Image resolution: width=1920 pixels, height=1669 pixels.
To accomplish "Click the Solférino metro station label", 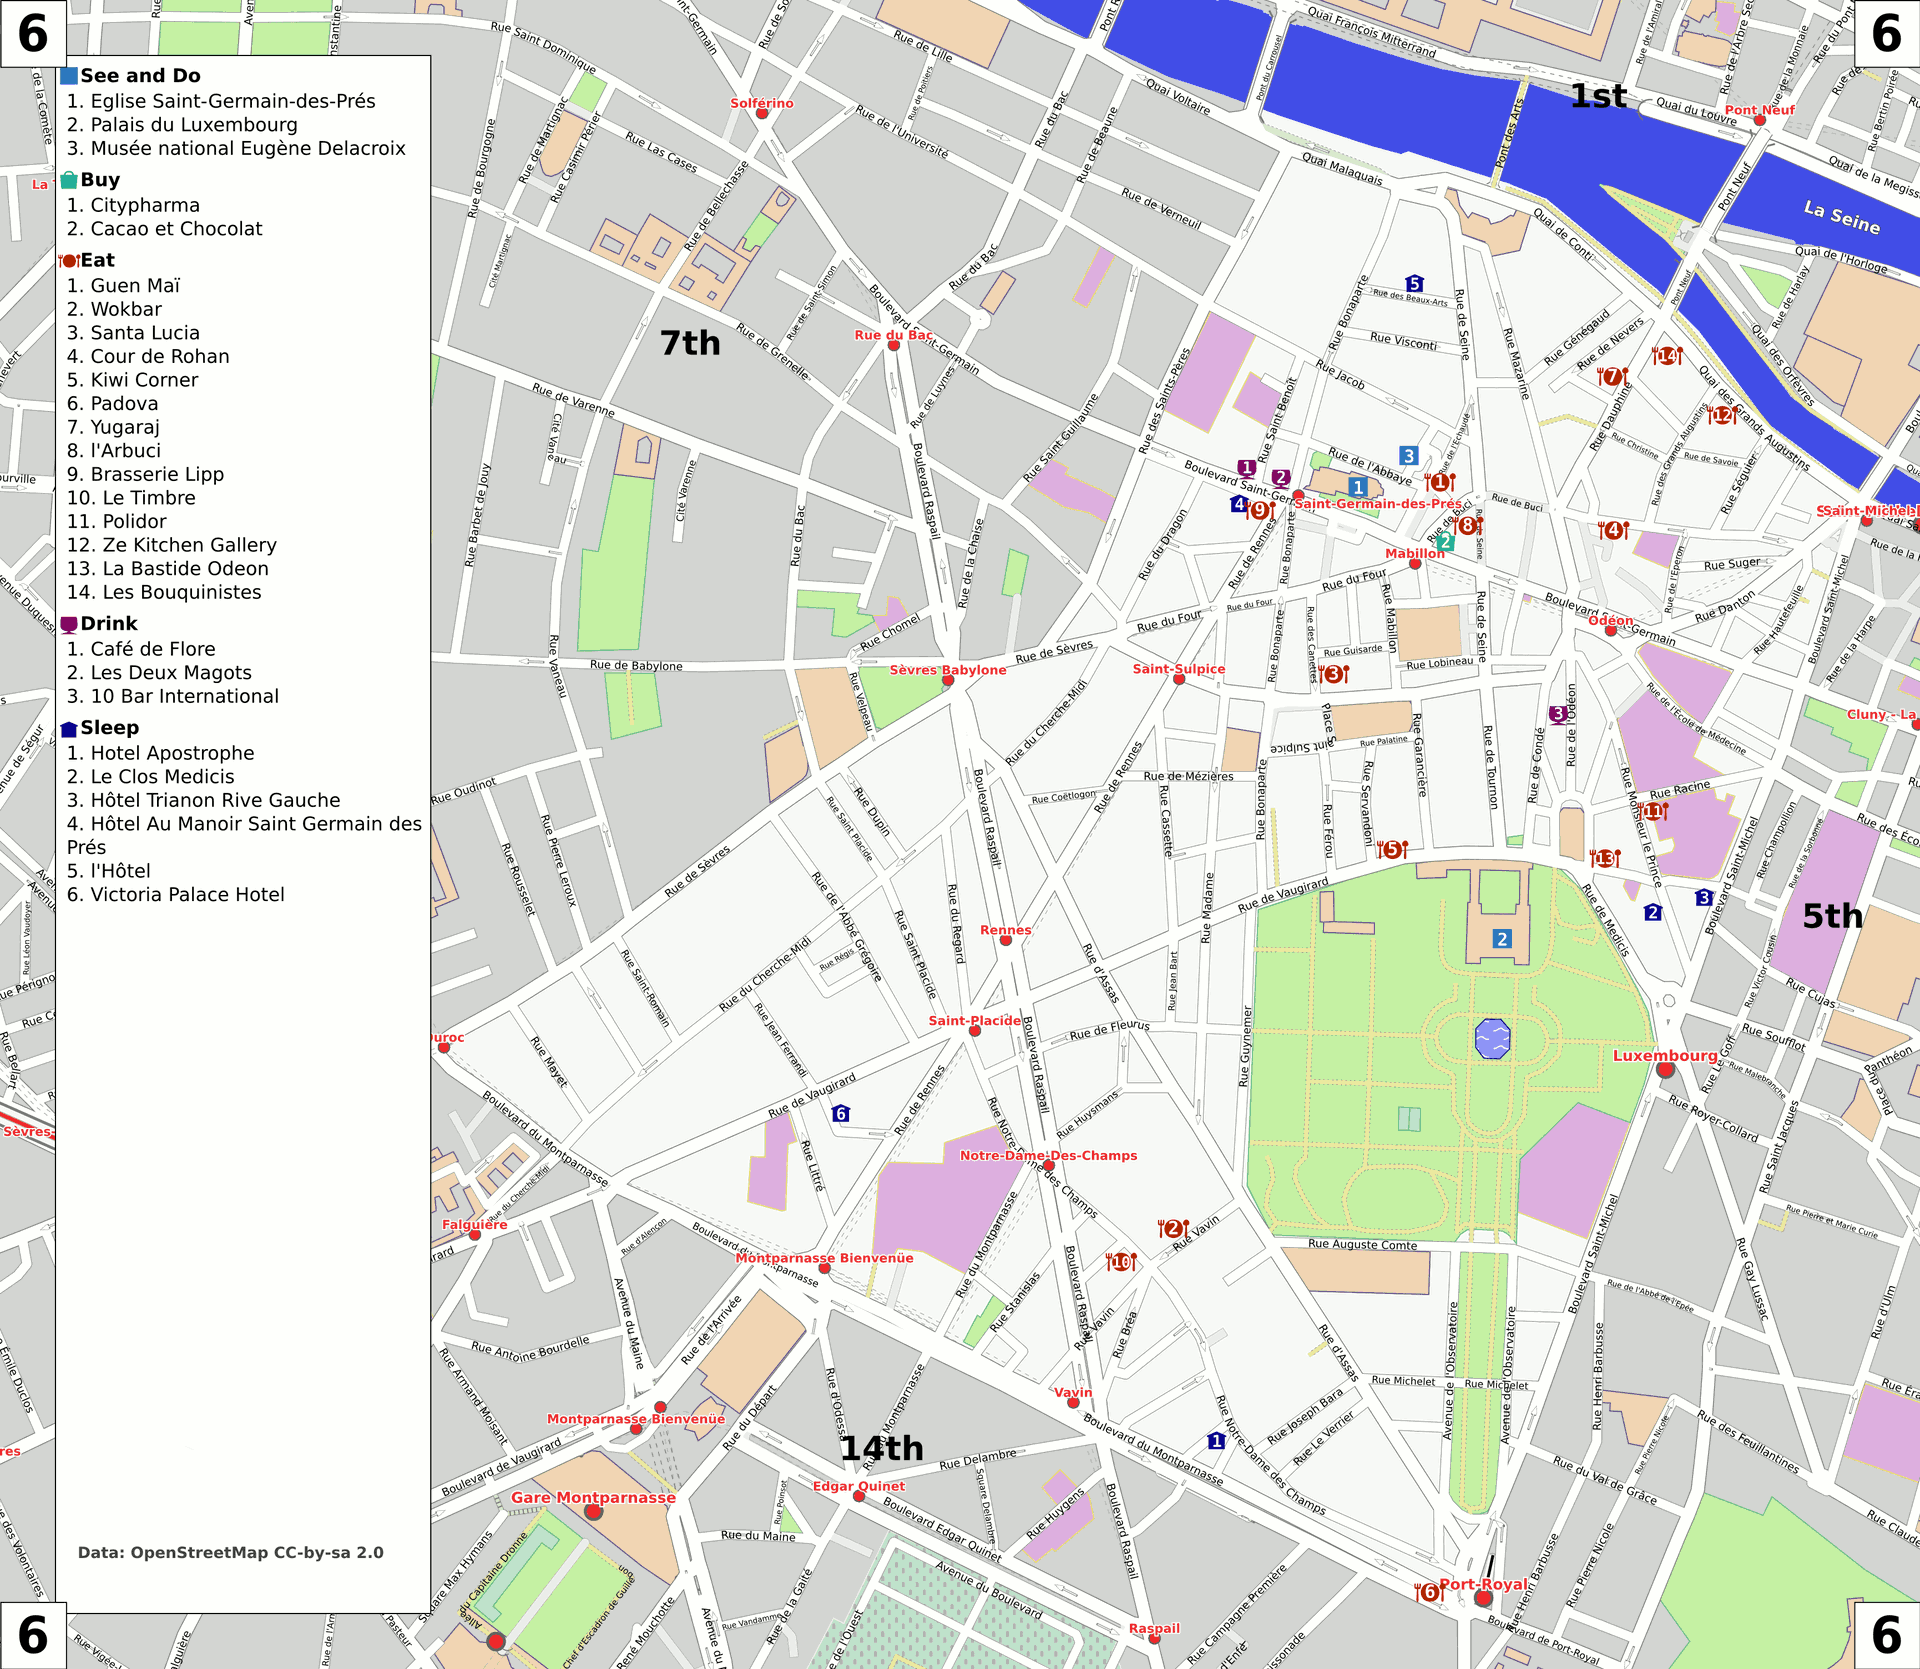I will click(762, 103).
